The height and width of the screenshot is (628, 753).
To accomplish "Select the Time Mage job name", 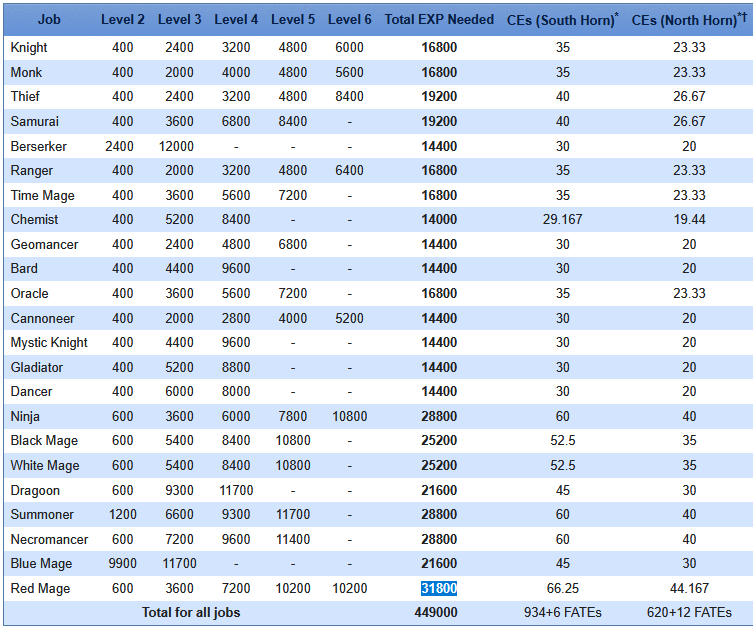I will pos(42,195).
